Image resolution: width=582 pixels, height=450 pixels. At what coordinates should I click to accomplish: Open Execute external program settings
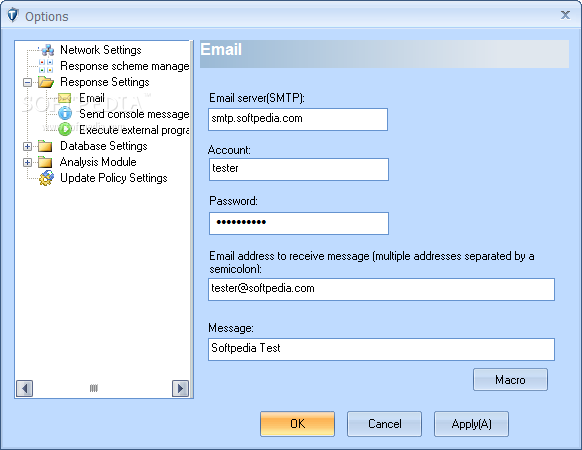pyautogui.click(x=134, y=130)
